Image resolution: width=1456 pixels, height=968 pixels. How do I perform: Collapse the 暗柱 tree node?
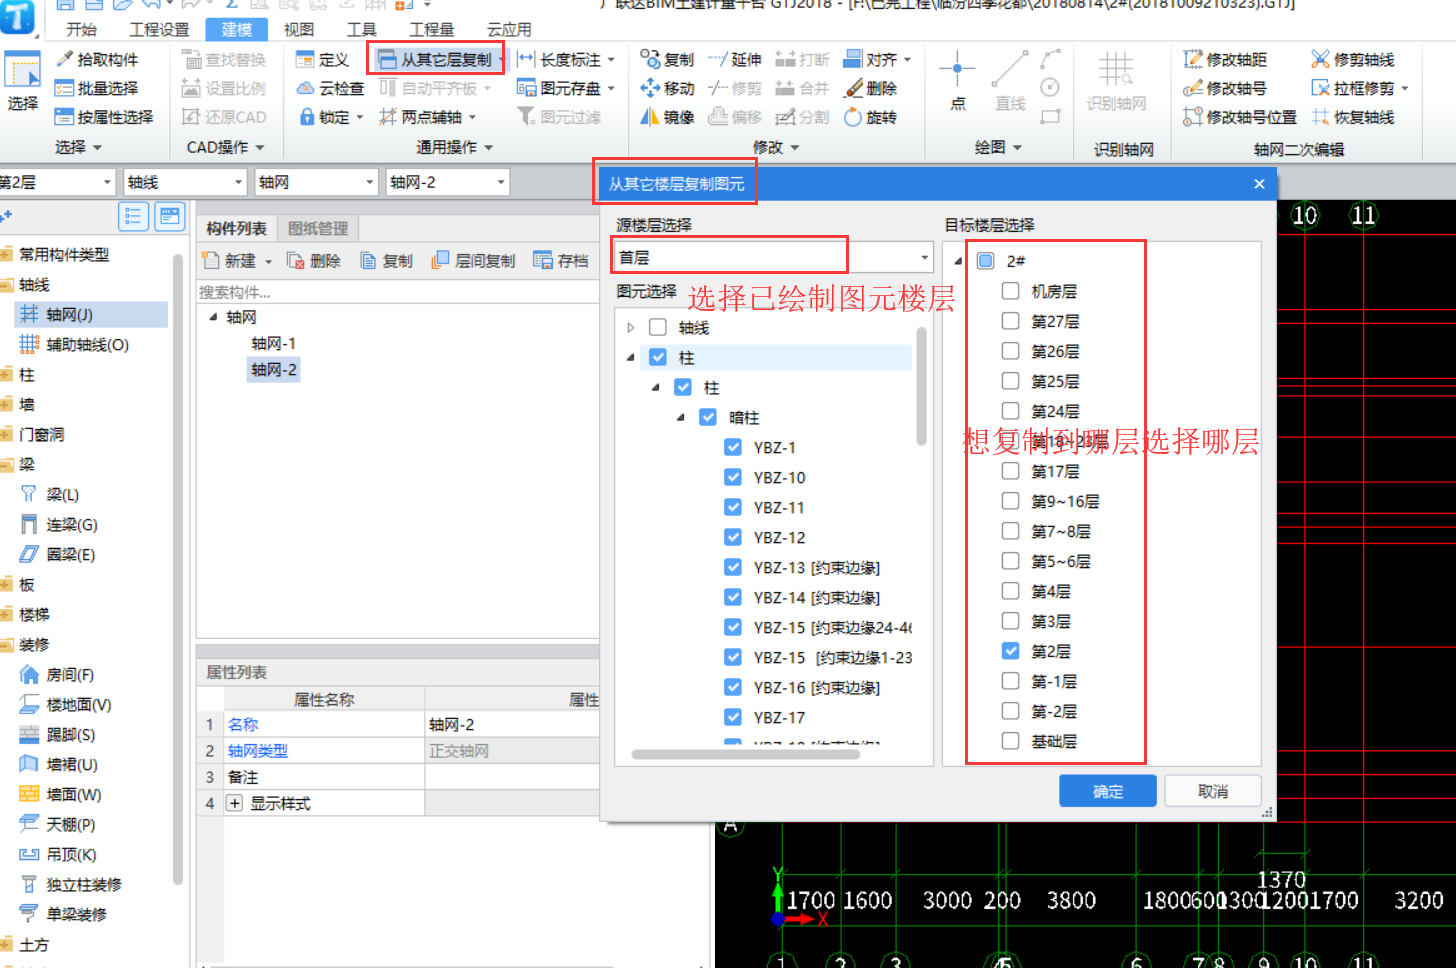[681, 417]
